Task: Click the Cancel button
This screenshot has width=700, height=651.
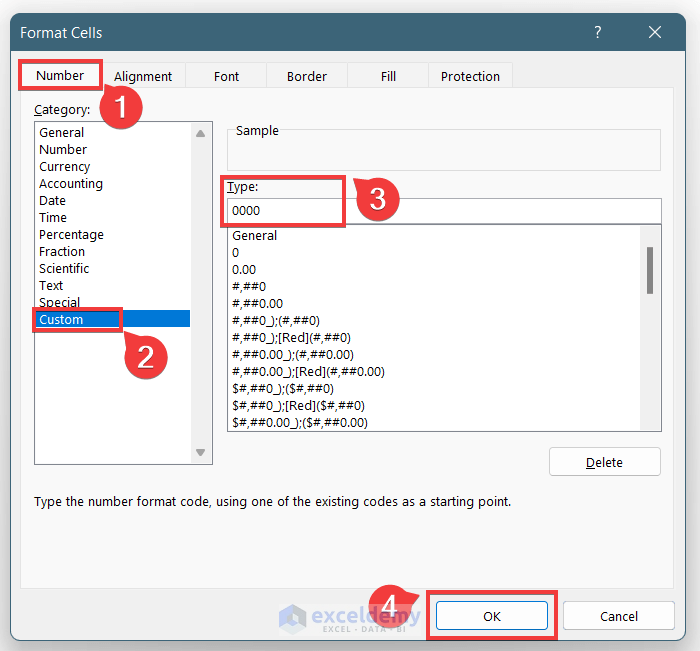Action: tap(619, 616)
